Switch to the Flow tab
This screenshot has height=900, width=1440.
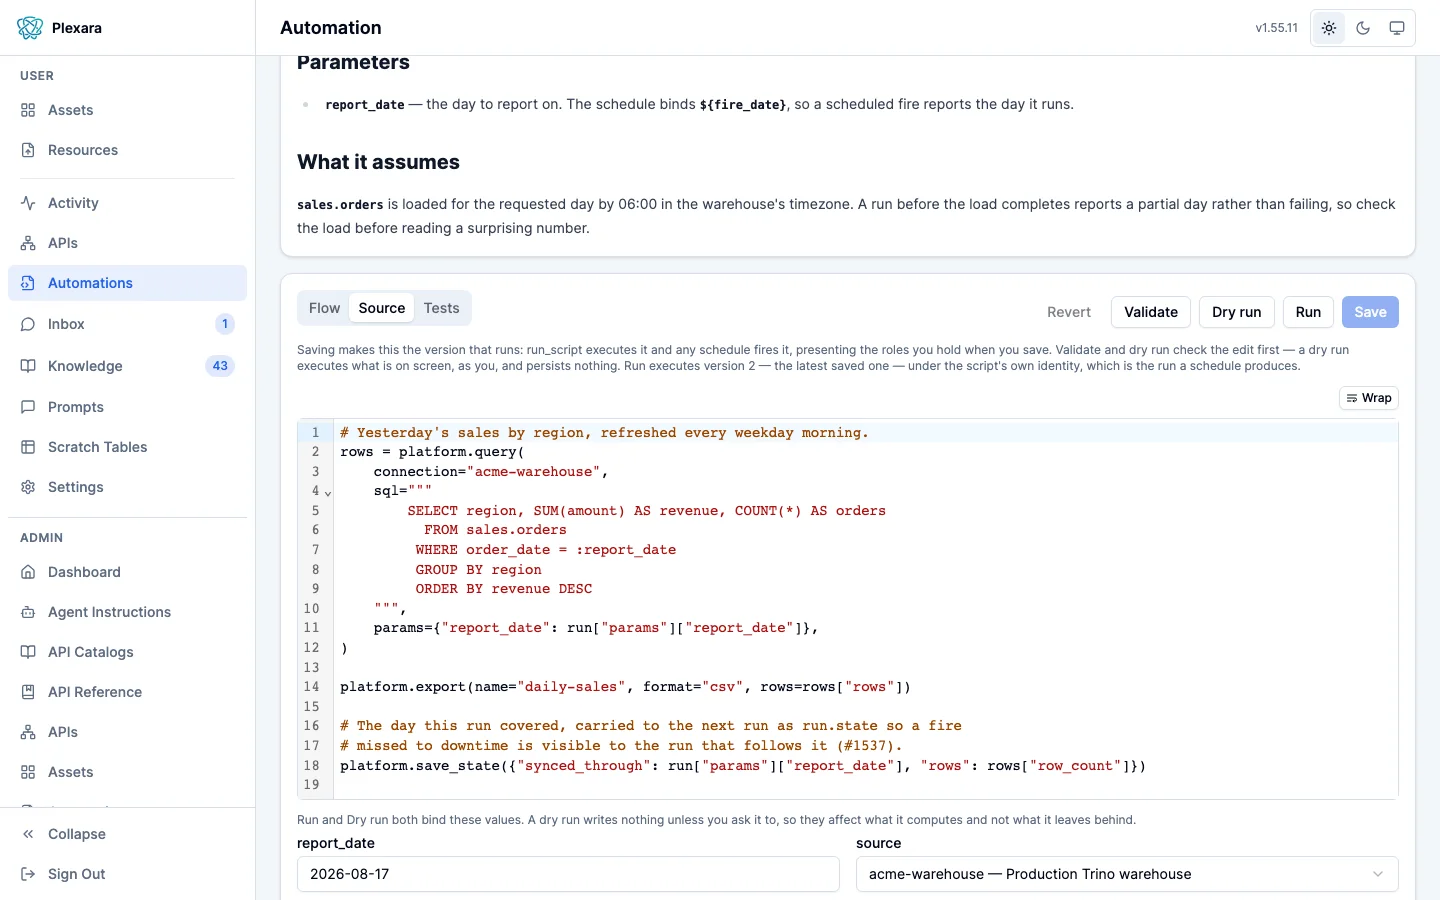[x=324, y=308]
